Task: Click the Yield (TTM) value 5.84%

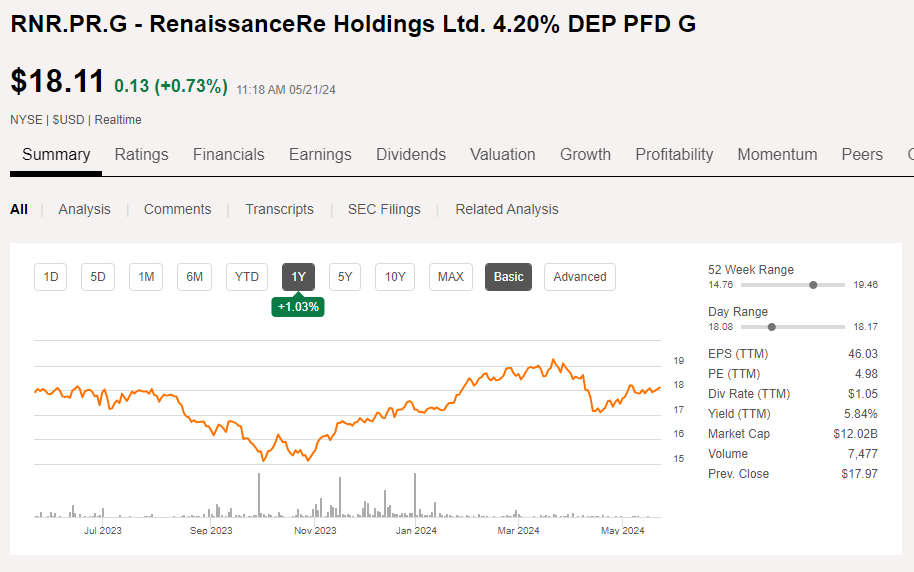Action: pyautogui.click(x=861, y=414)
